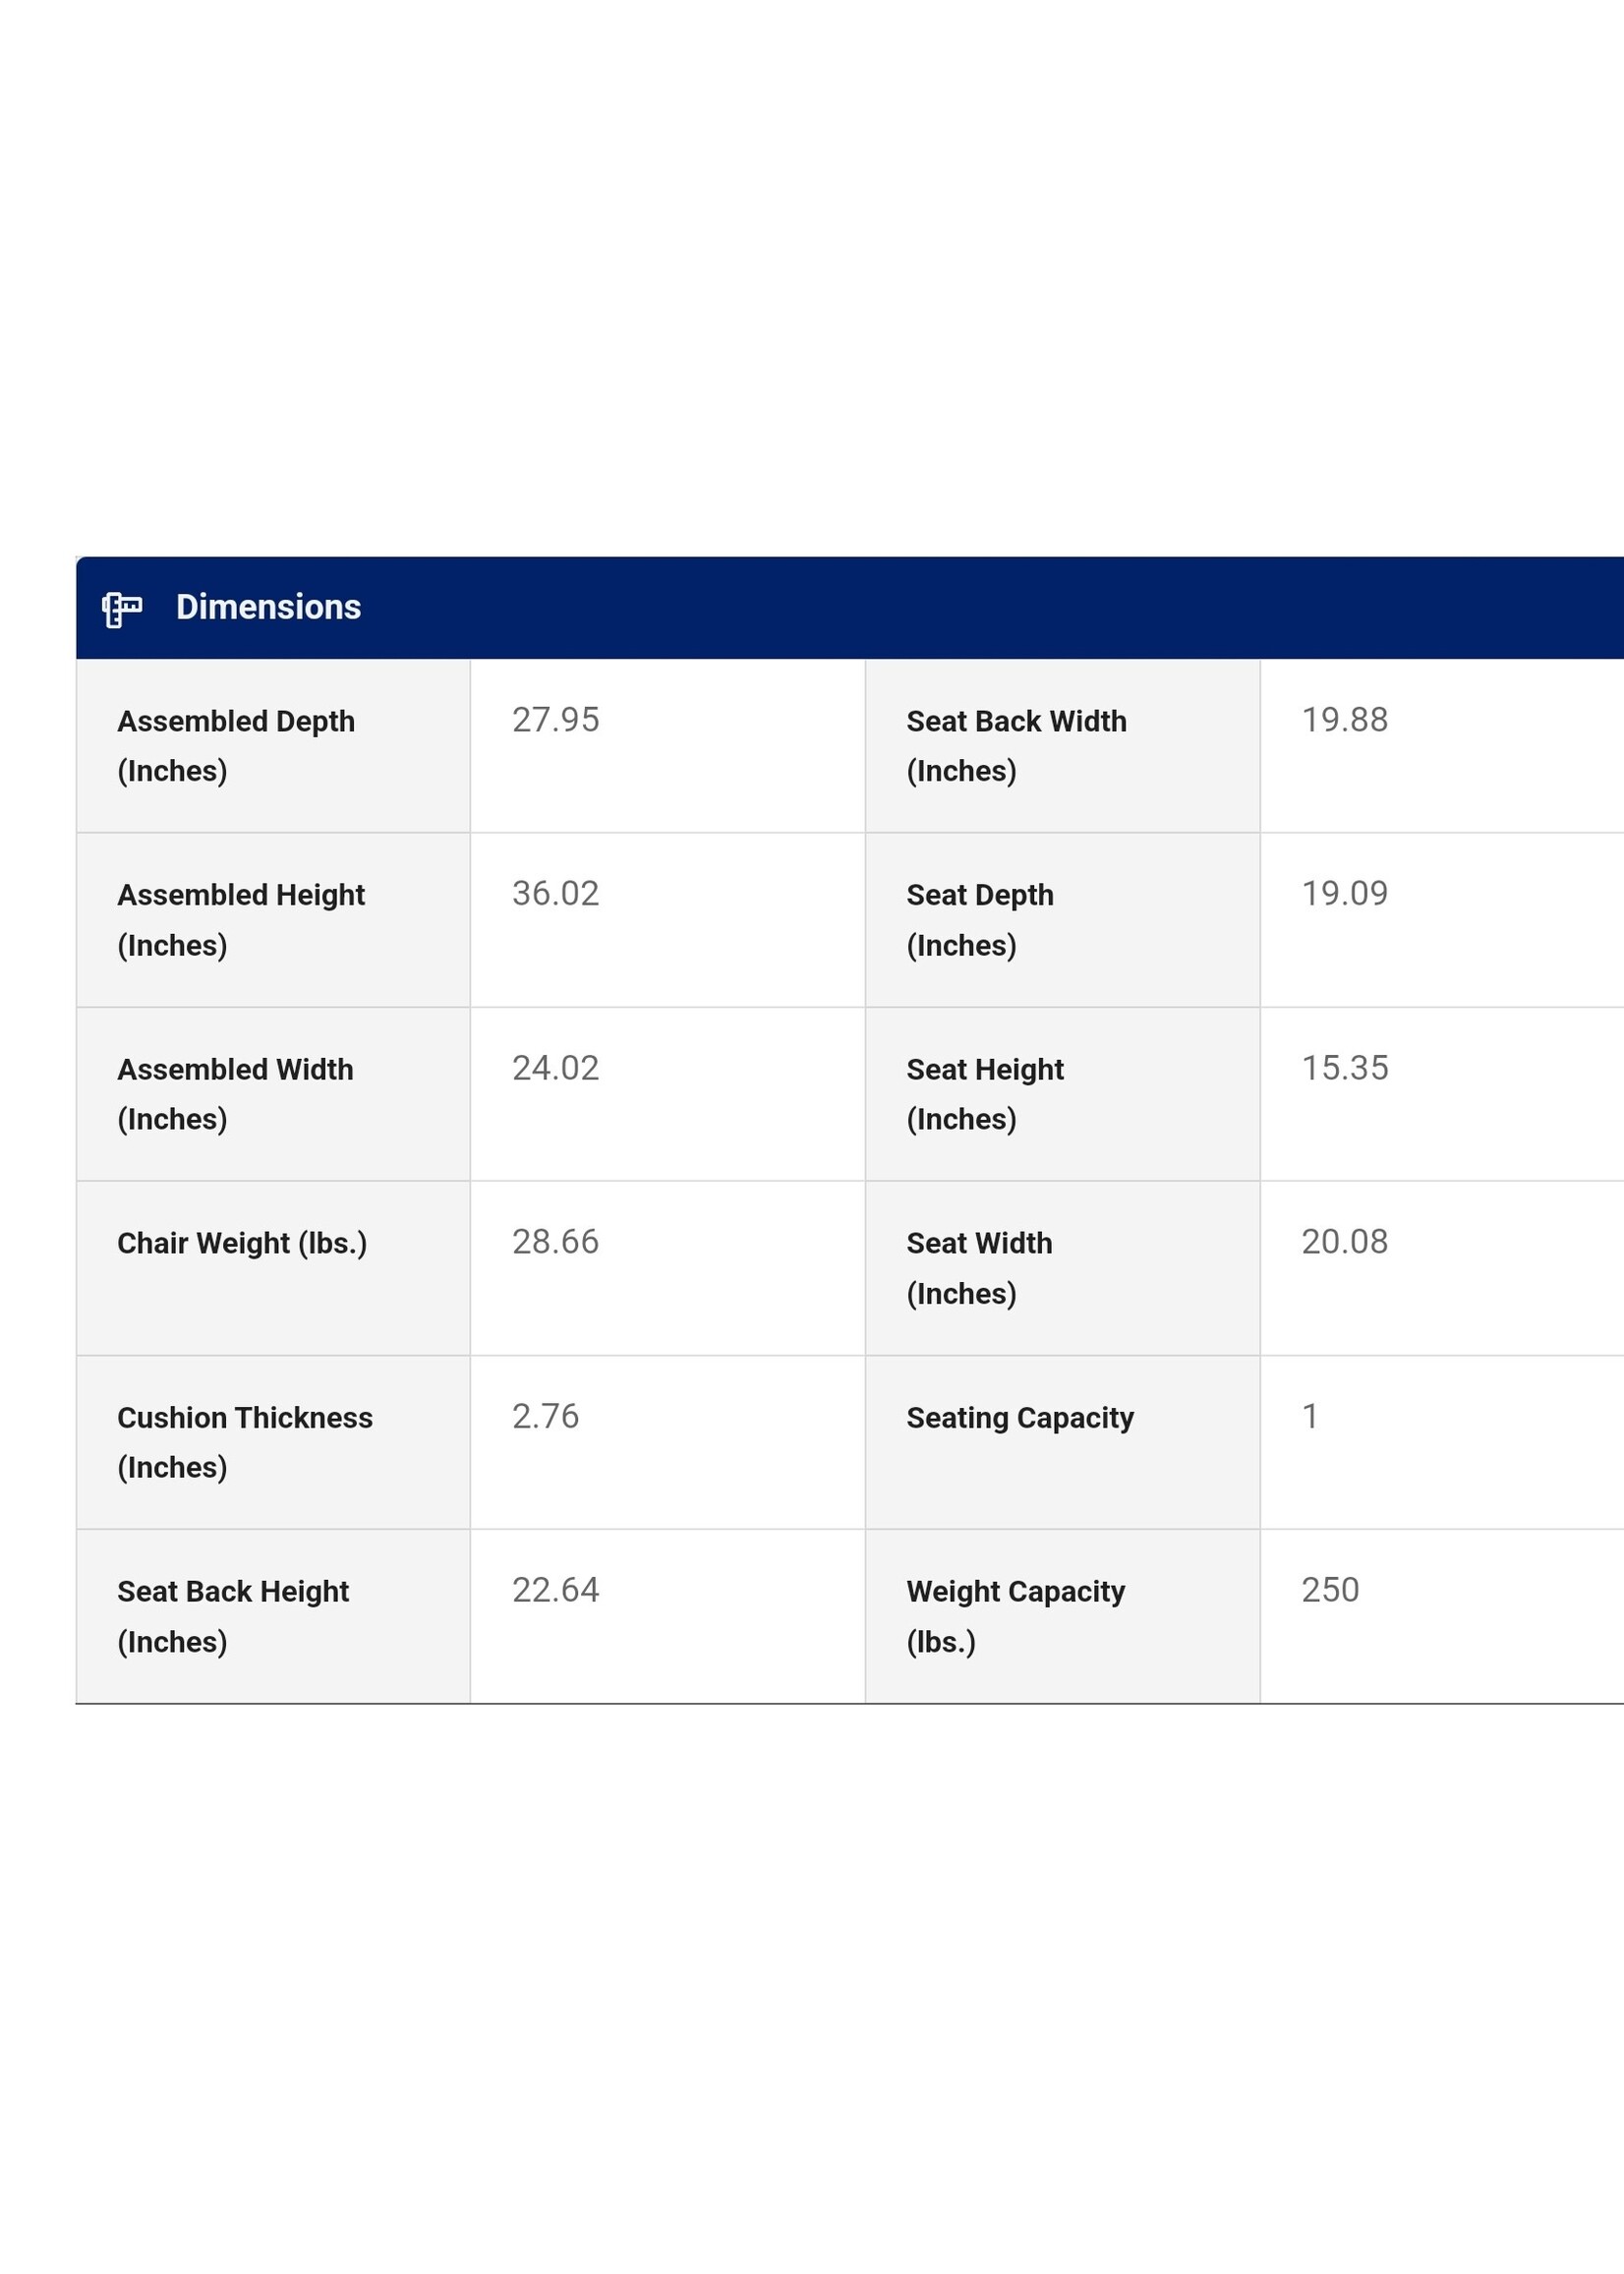Select the 22.64 seat back height value
This screenshot has width=1624, height=2274.
pos(555,1590)
